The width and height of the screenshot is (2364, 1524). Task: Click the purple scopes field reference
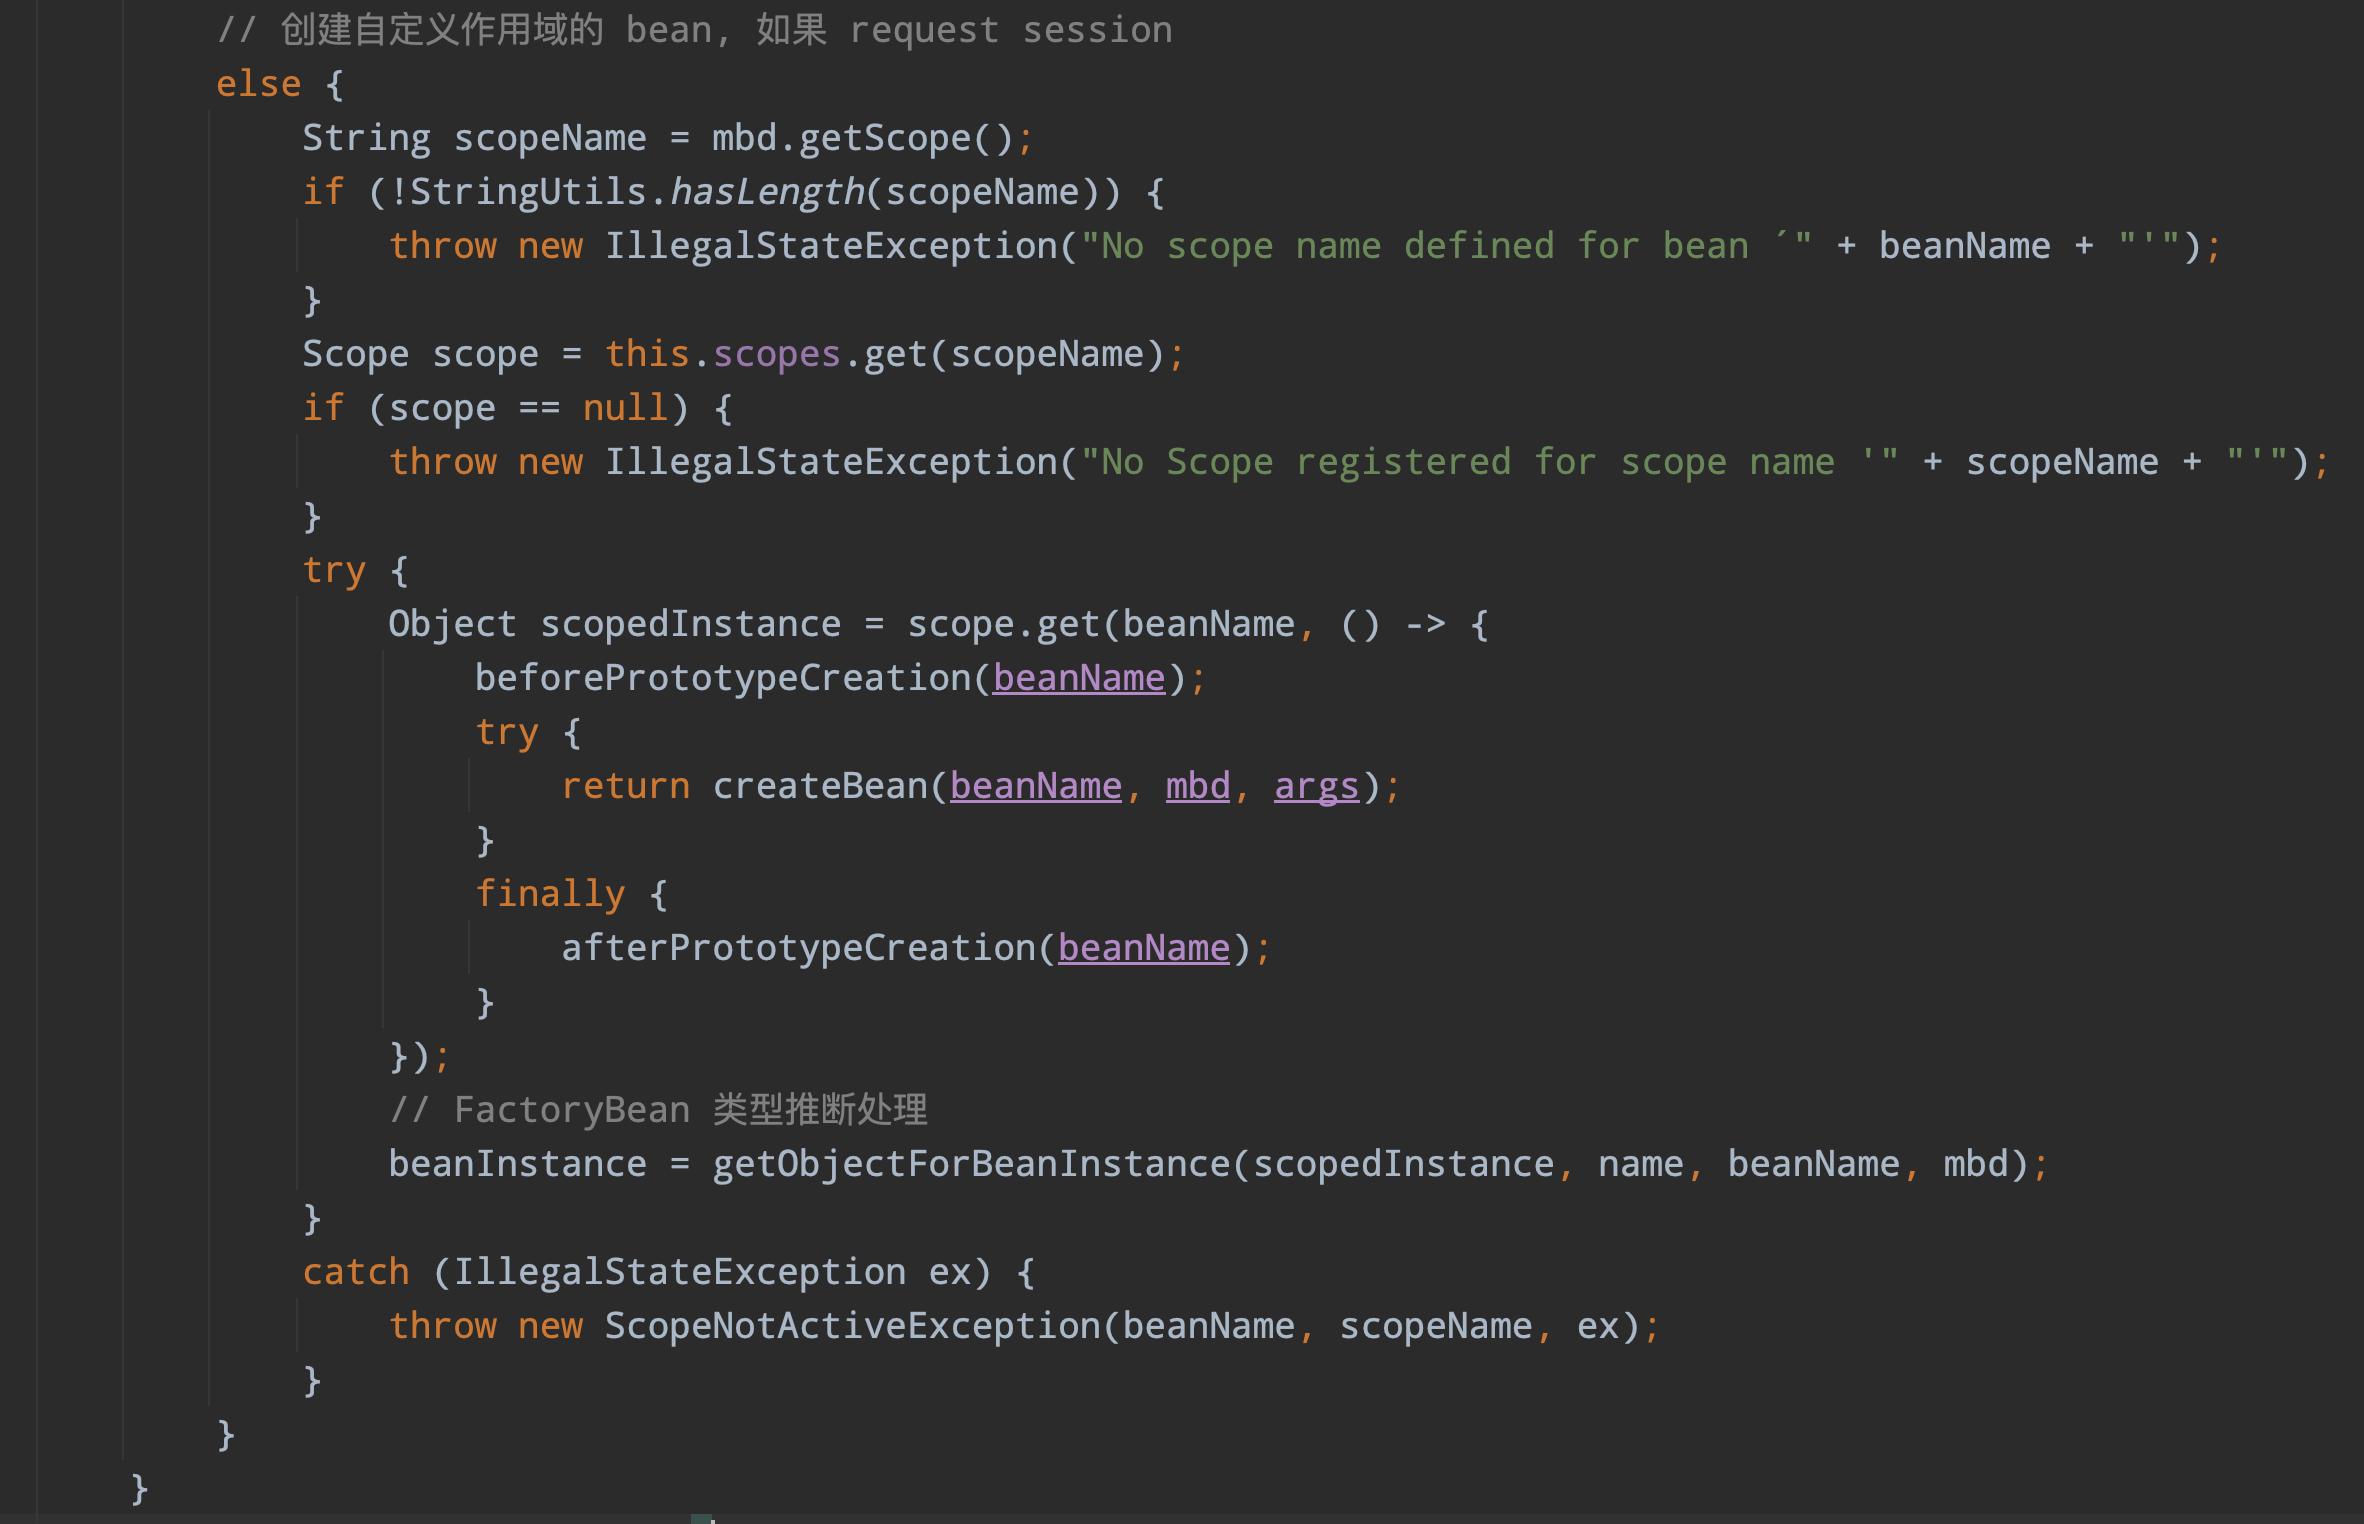tap(776, 354)
